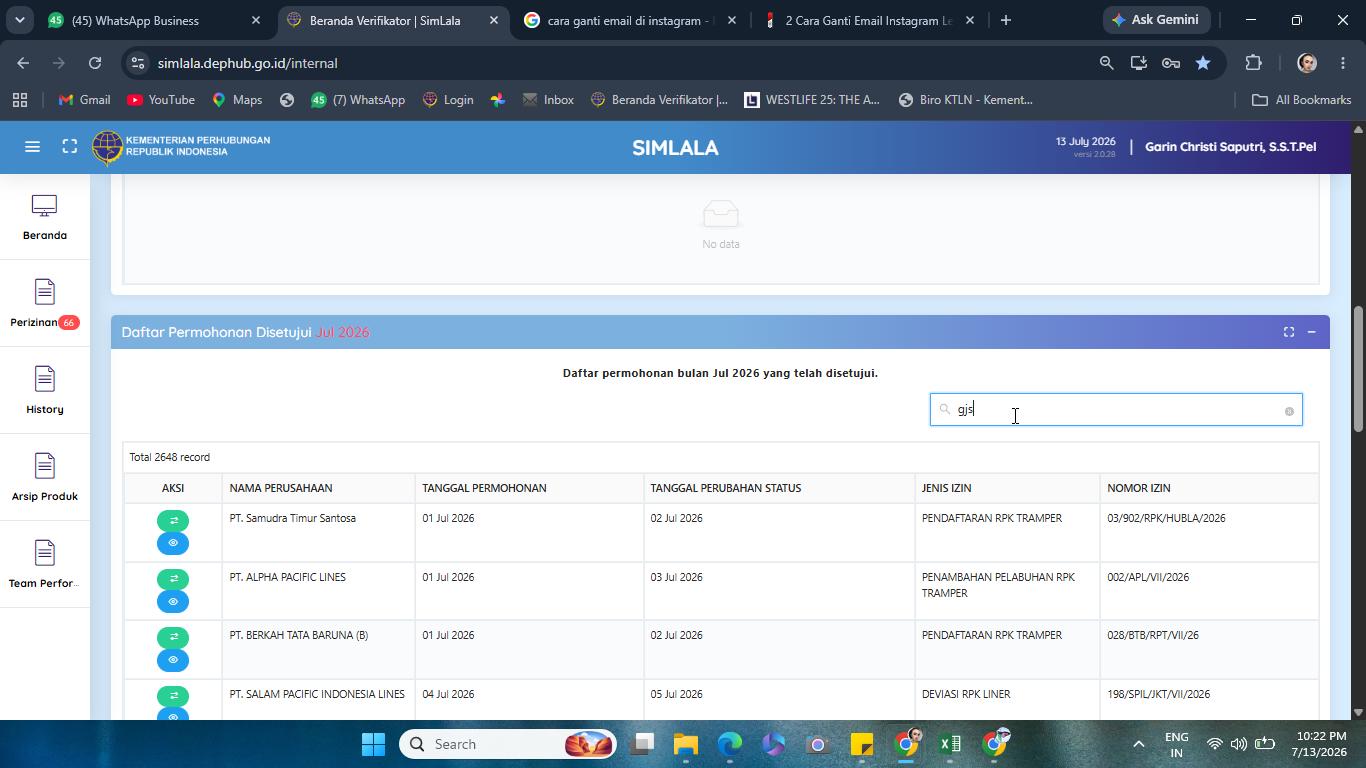Open Login bookmark
Screen dimensions: 1366x768
tap(448, 100)
